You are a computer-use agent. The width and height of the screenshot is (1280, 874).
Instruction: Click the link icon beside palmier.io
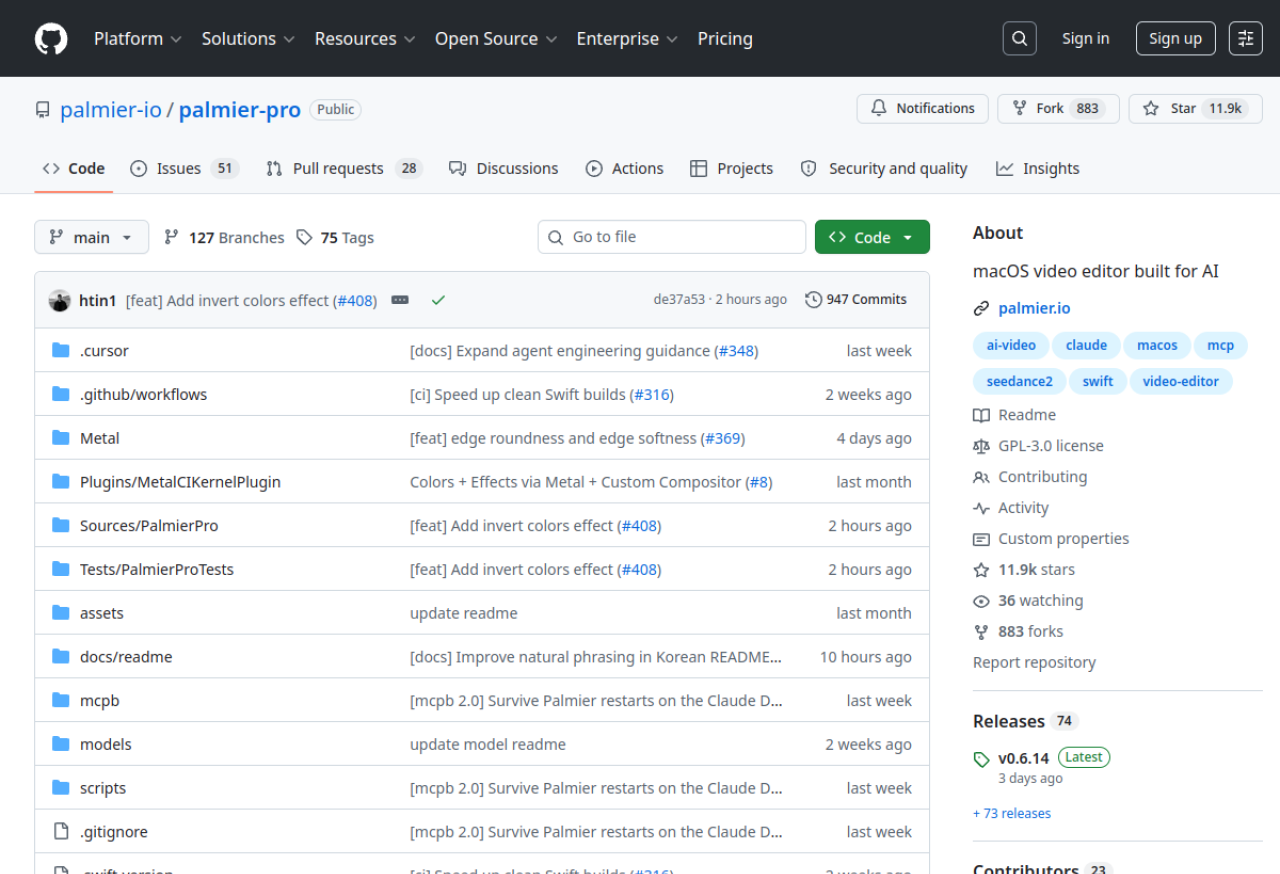click(x=981, y=309)
